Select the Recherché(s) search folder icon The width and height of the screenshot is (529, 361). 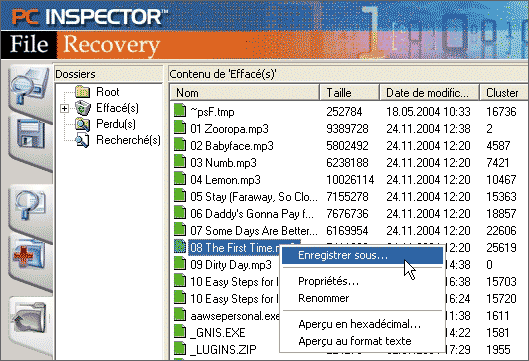tap(83, 140)
